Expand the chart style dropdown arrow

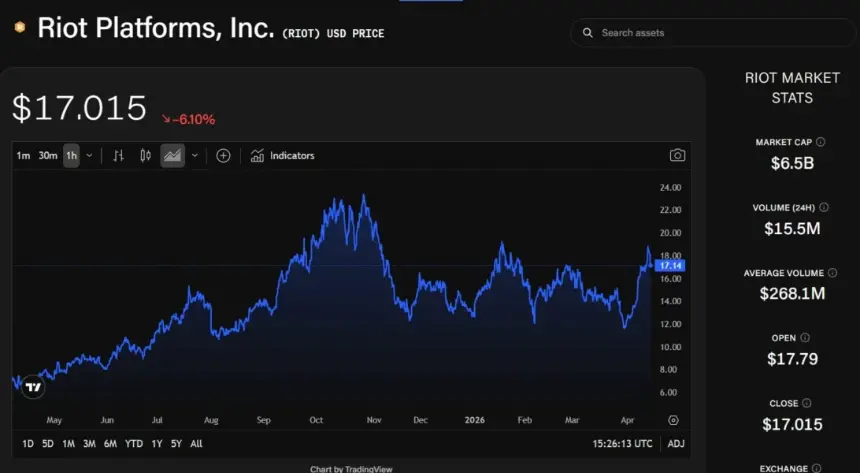tap(194, 156)
